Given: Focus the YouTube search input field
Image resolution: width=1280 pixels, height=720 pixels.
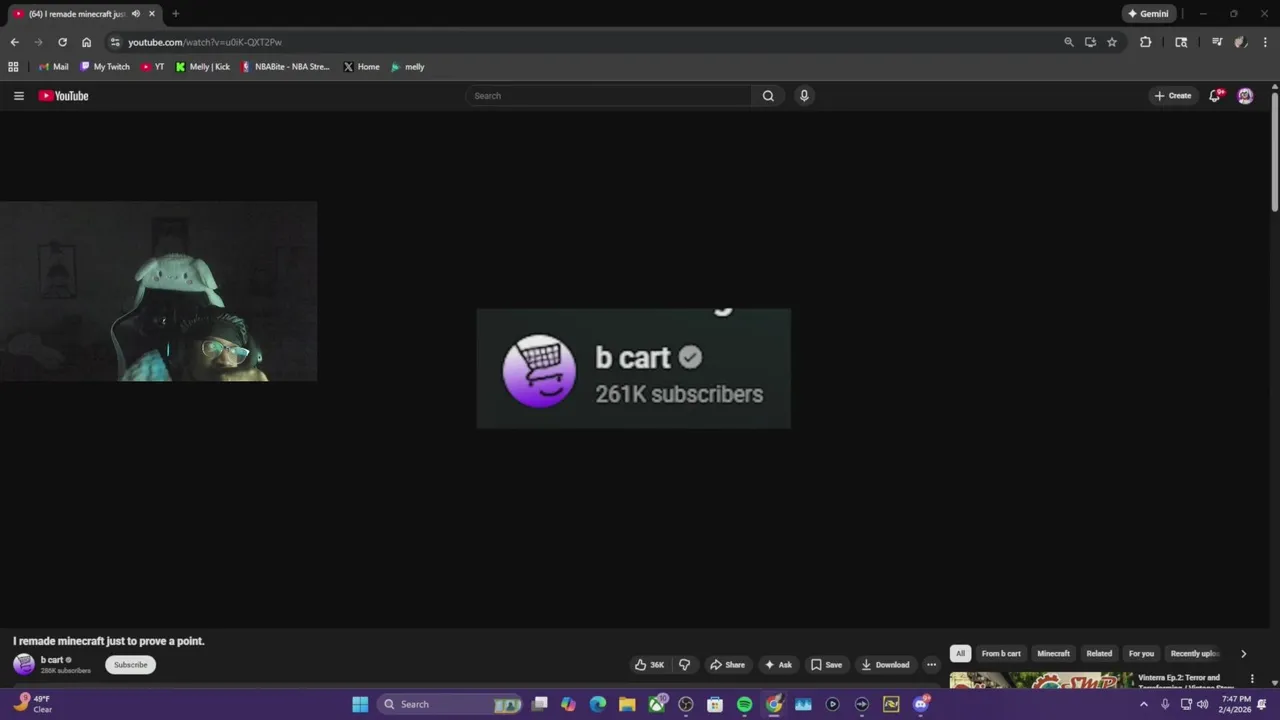Looking at the screenshot, I should [x=608, y=96].
